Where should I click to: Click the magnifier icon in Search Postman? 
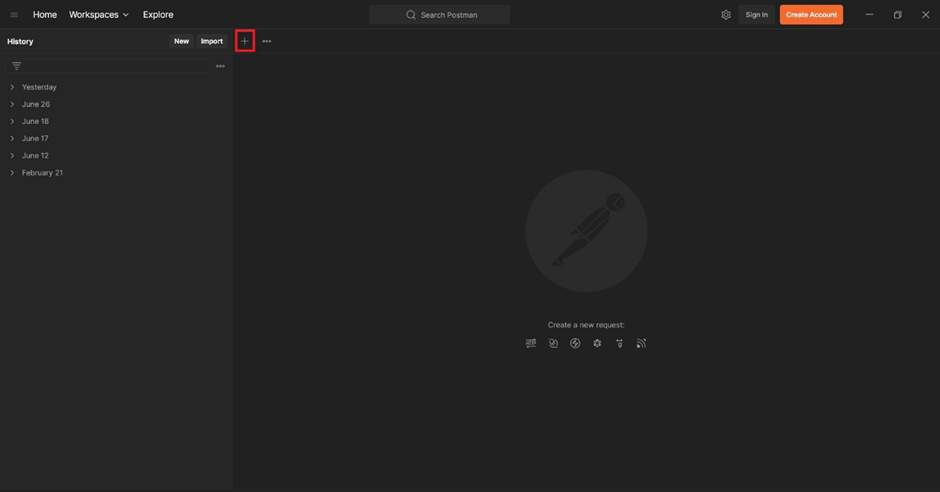tap(411, 15)
